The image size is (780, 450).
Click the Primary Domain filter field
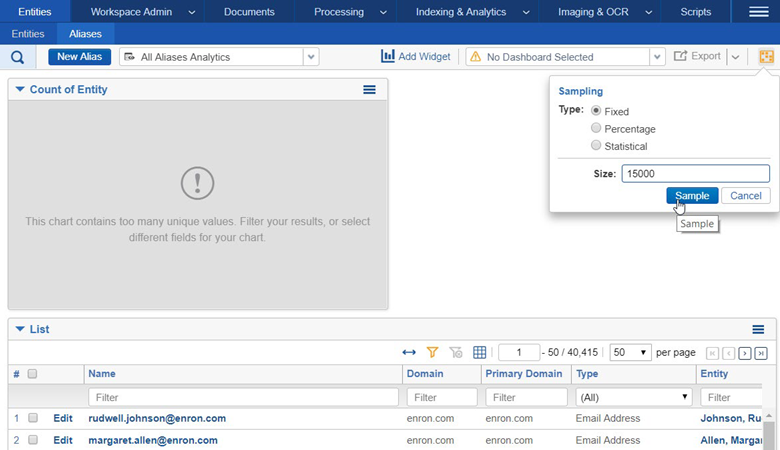pos(526,397)
